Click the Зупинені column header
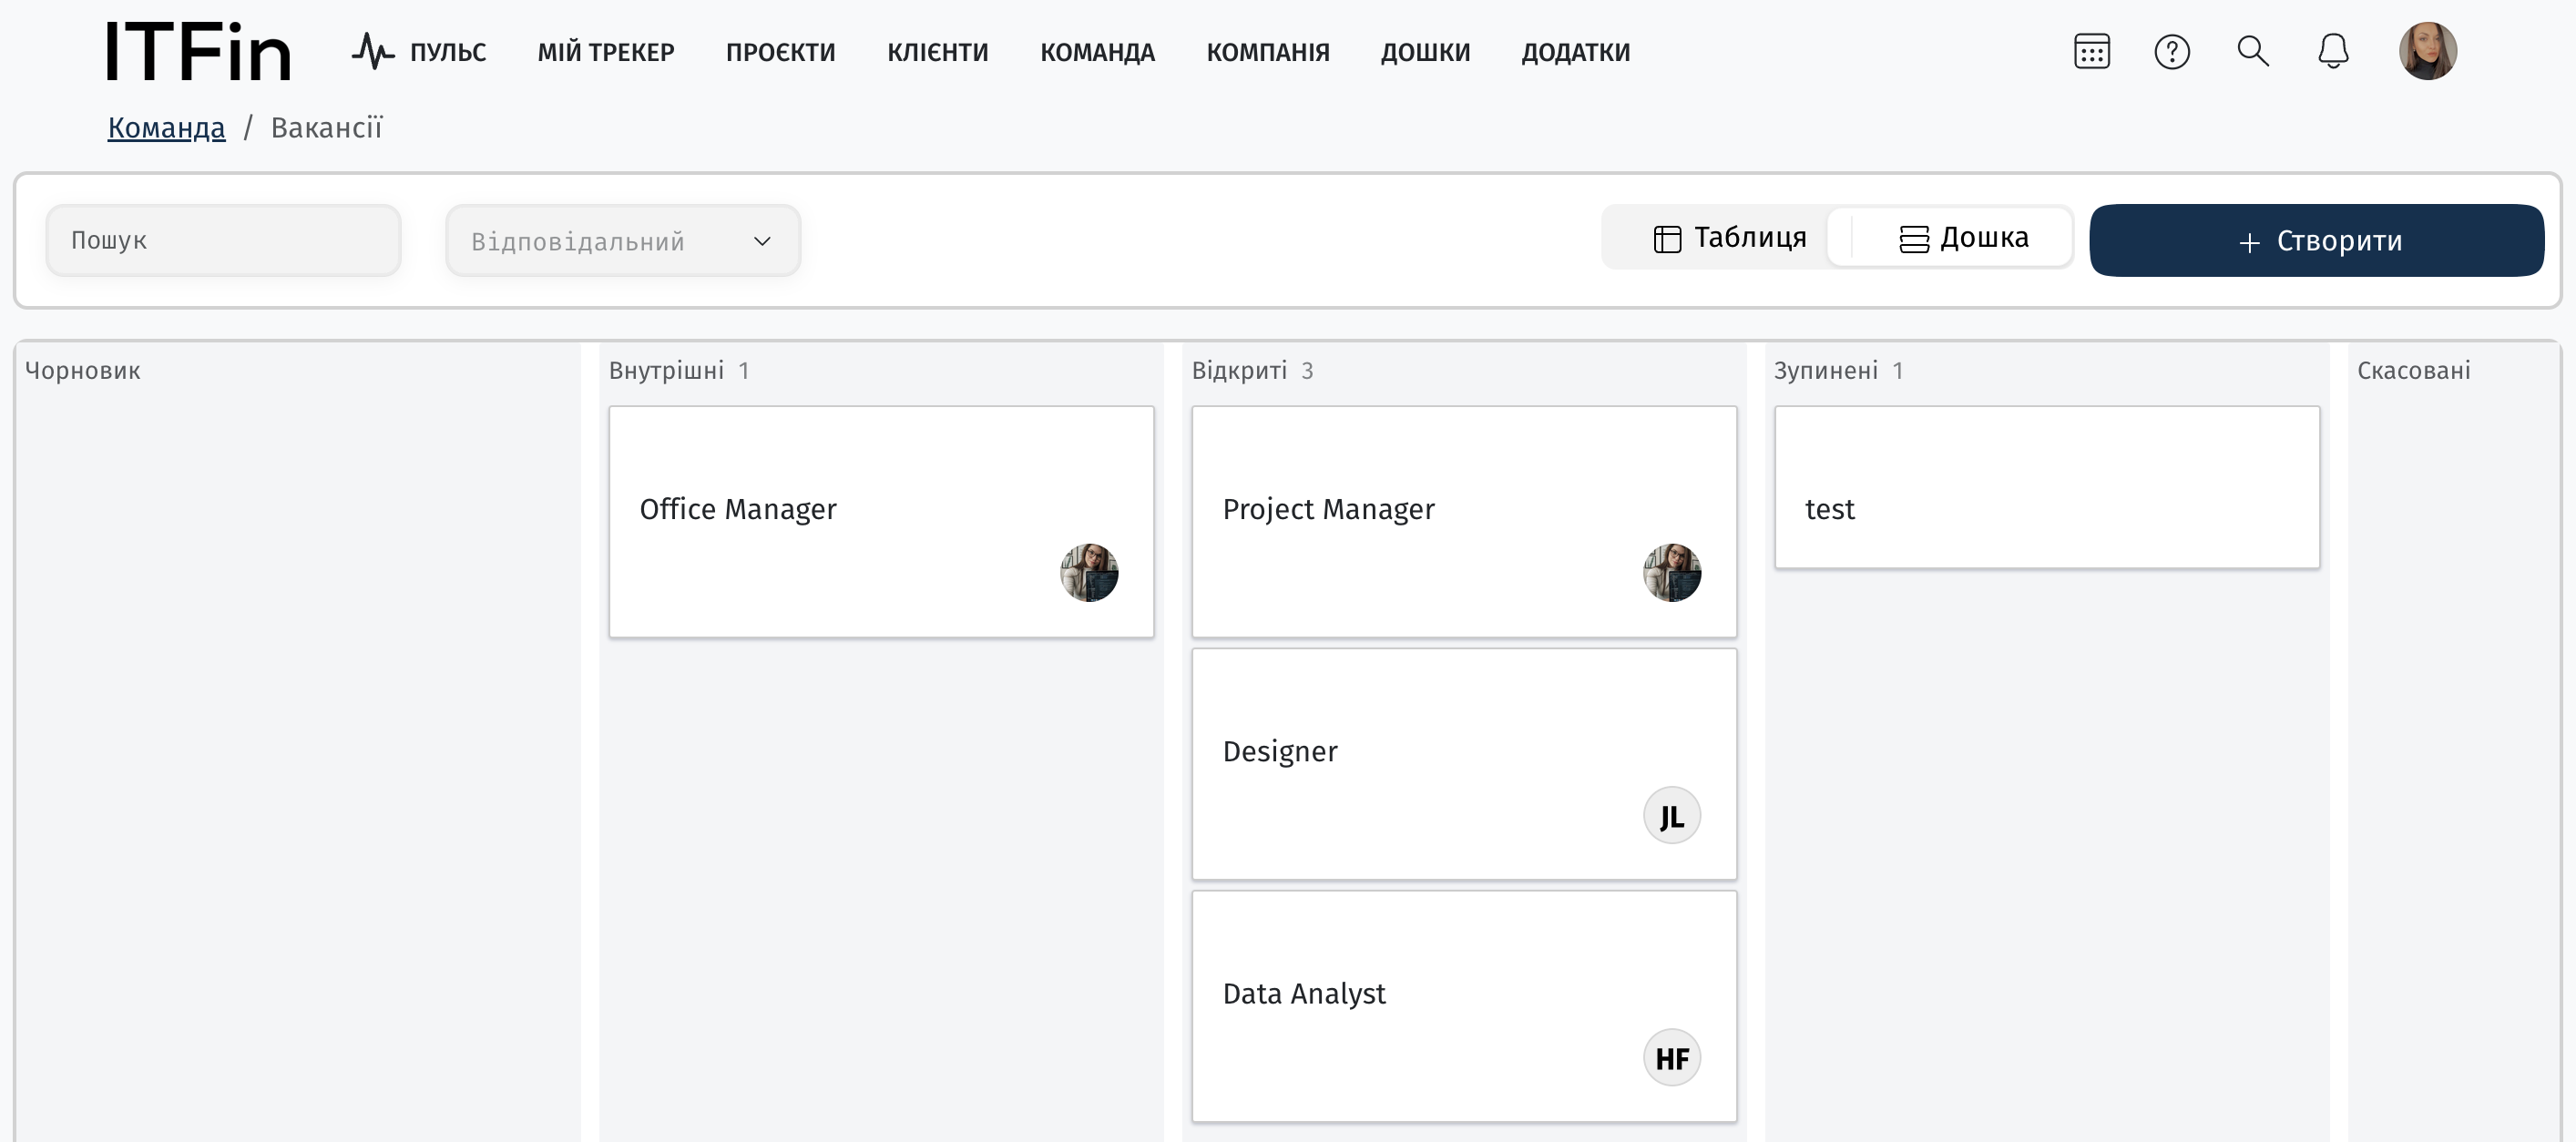 [x=1826, y=371]
